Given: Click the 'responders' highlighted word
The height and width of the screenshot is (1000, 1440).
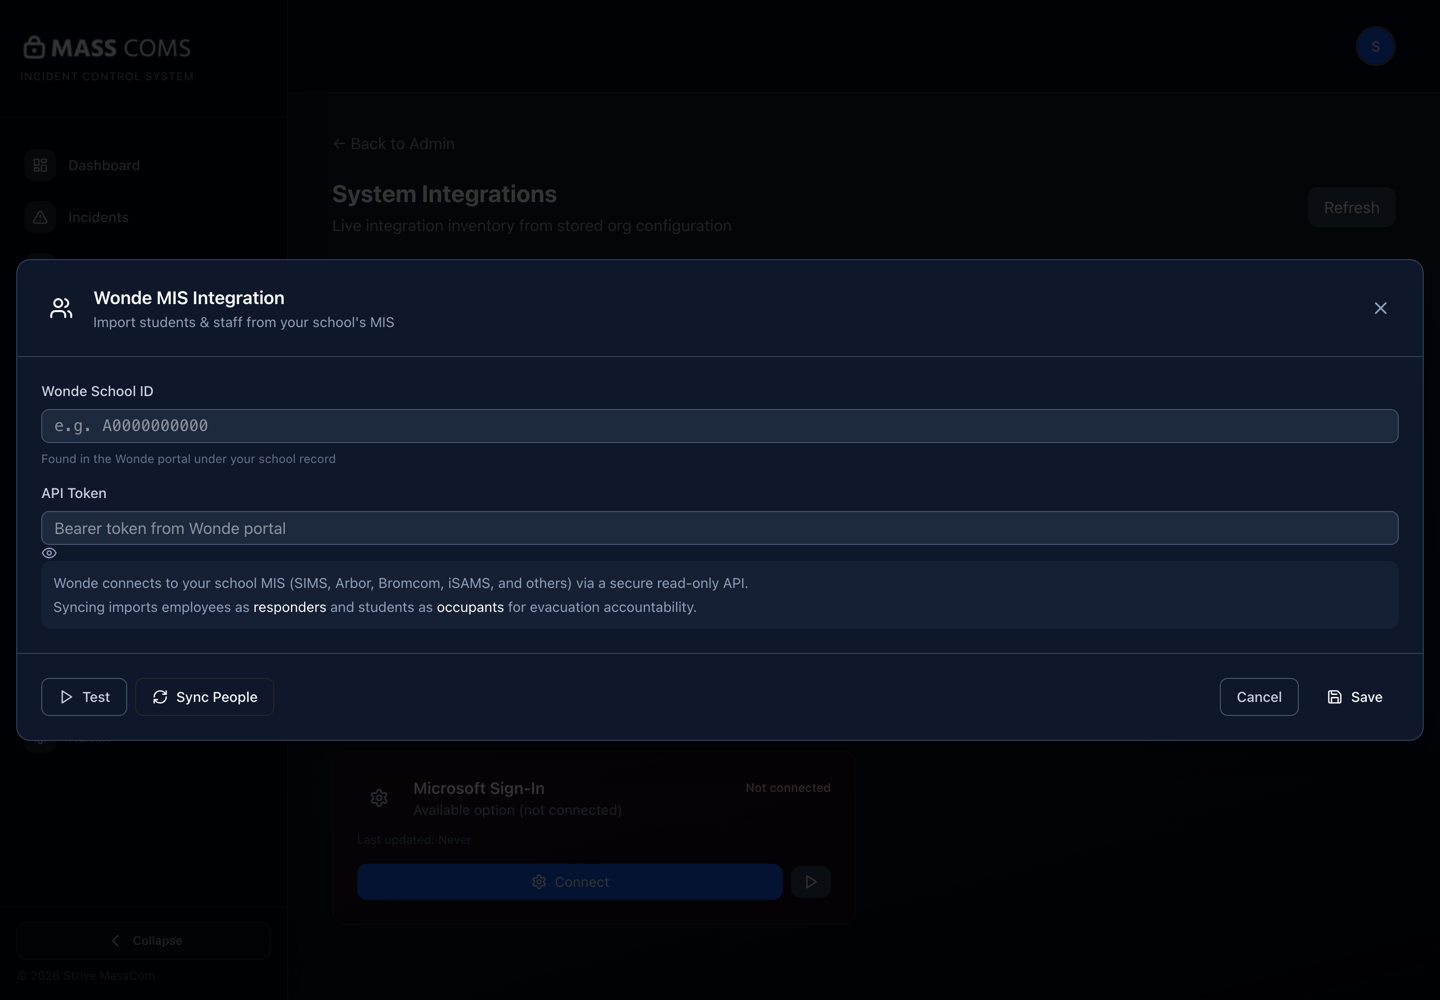Looking at the screenshot, I should click(290, 607).
